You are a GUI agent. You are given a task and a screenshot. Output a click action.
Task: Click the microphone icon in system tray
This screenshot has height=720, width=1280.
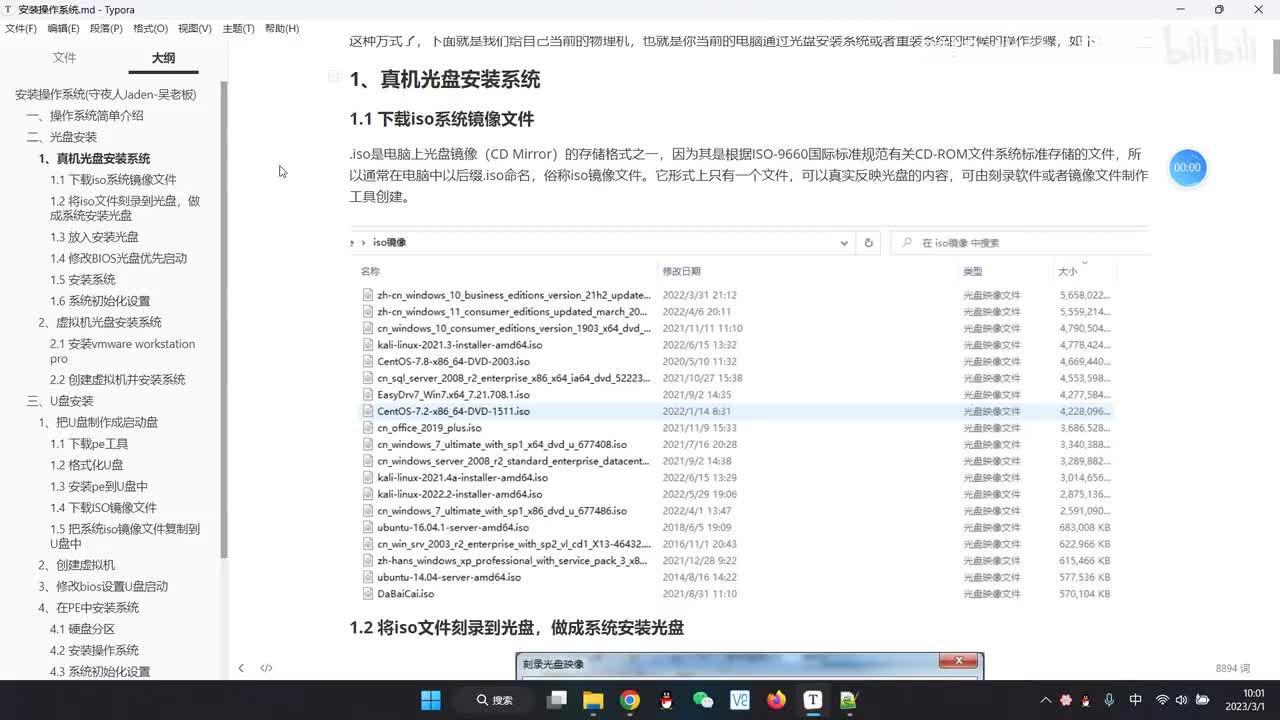[1109, 700]
